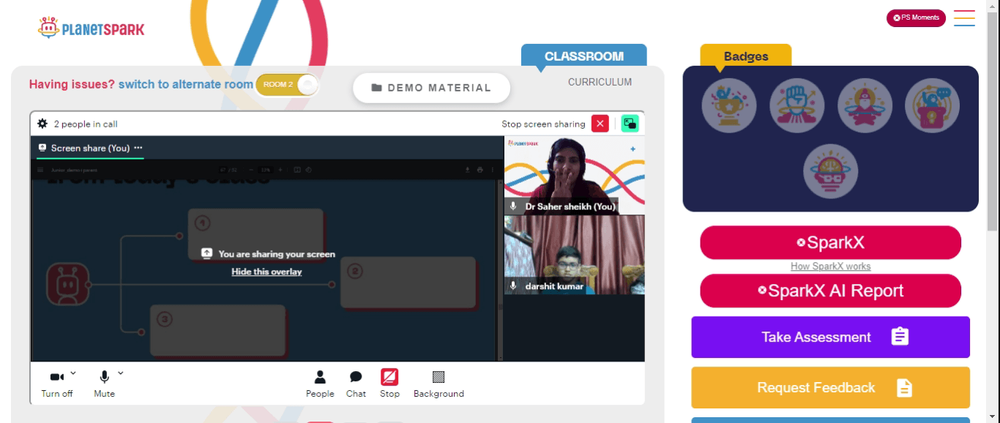Expand microphone options chevron

121,373
